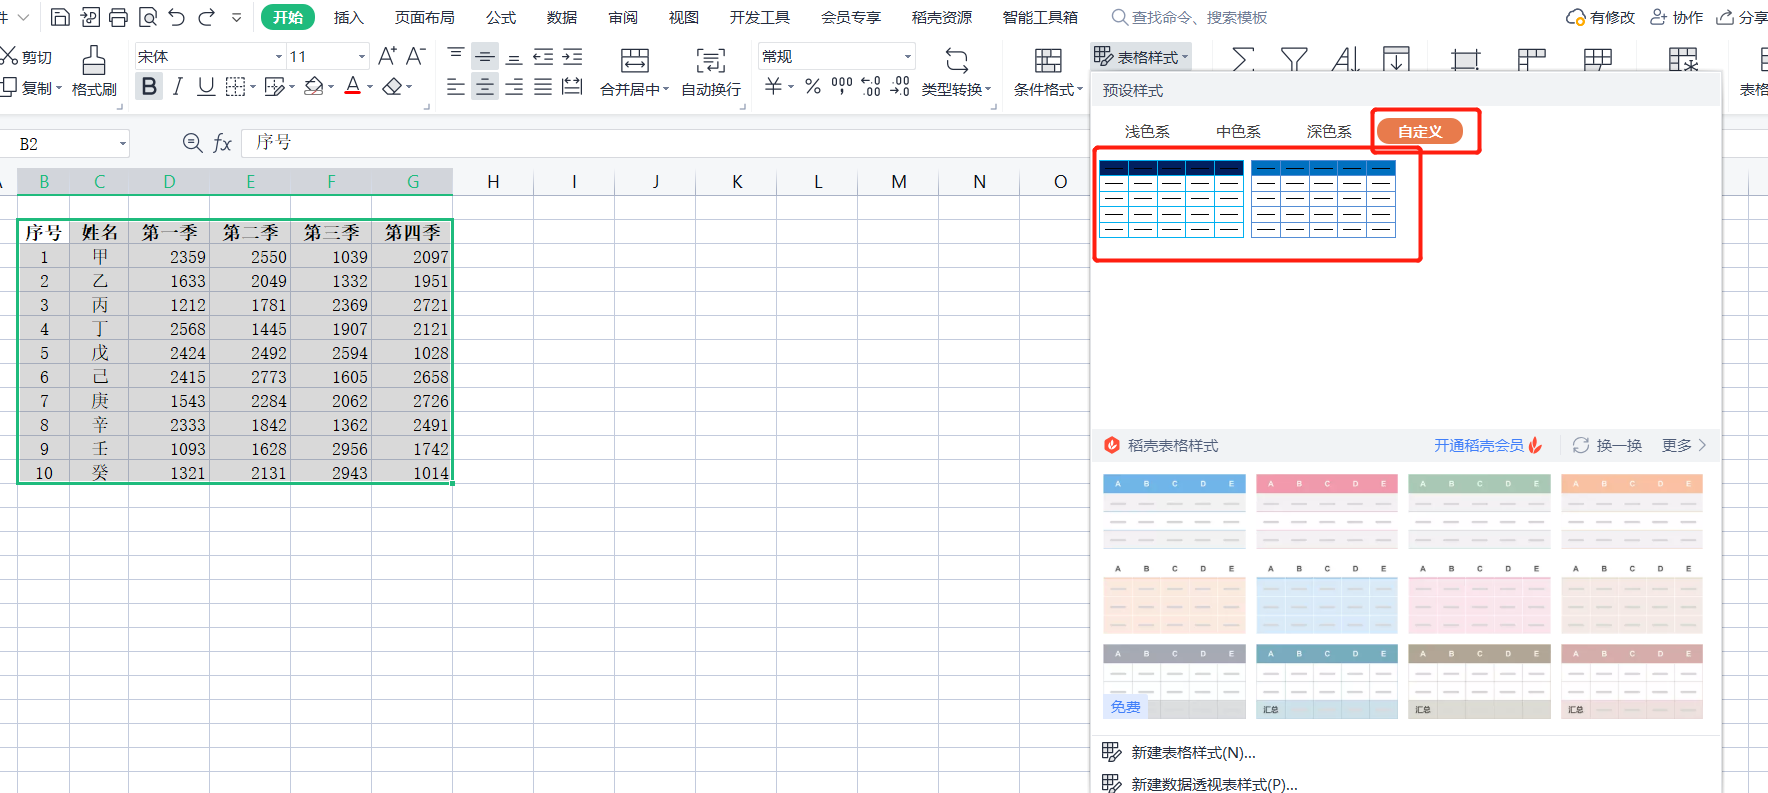Select the first custom dark-blue table style thumbnail
Viewport: 1768px width, 793px height.
pos(1171,198)
